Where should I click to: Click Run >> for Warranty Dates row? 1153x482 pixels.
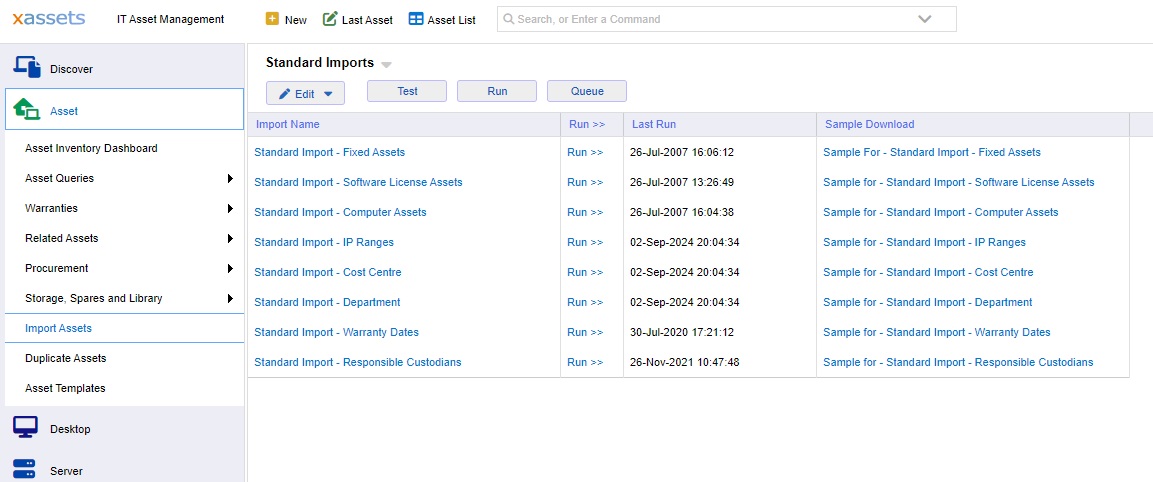point(585,332)
